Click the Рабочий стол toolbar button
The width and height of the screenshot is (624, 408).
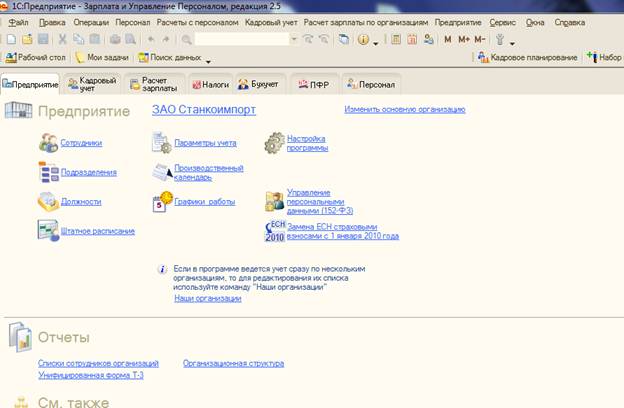pos(35,57)
